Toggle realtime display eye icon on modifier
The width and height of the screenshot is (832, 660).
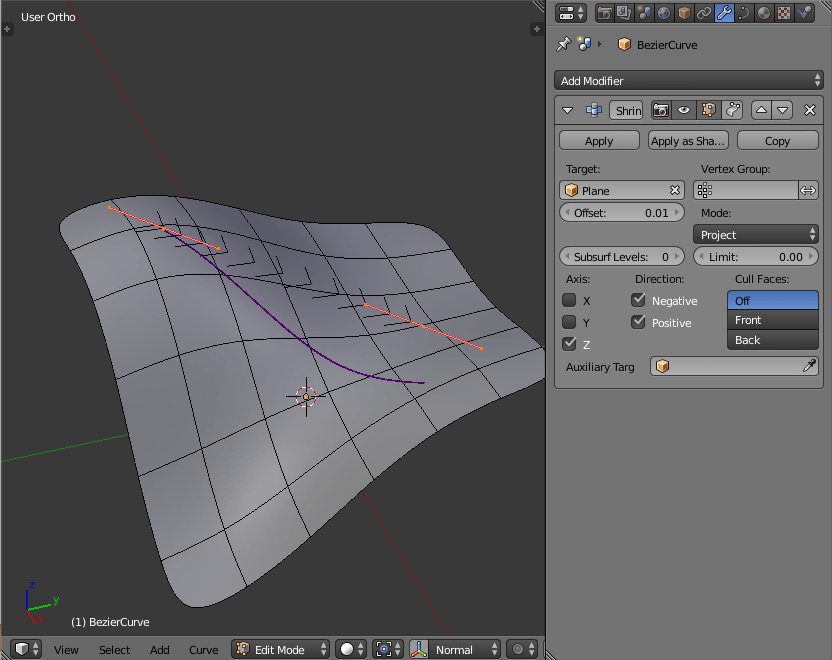point(684,110)
